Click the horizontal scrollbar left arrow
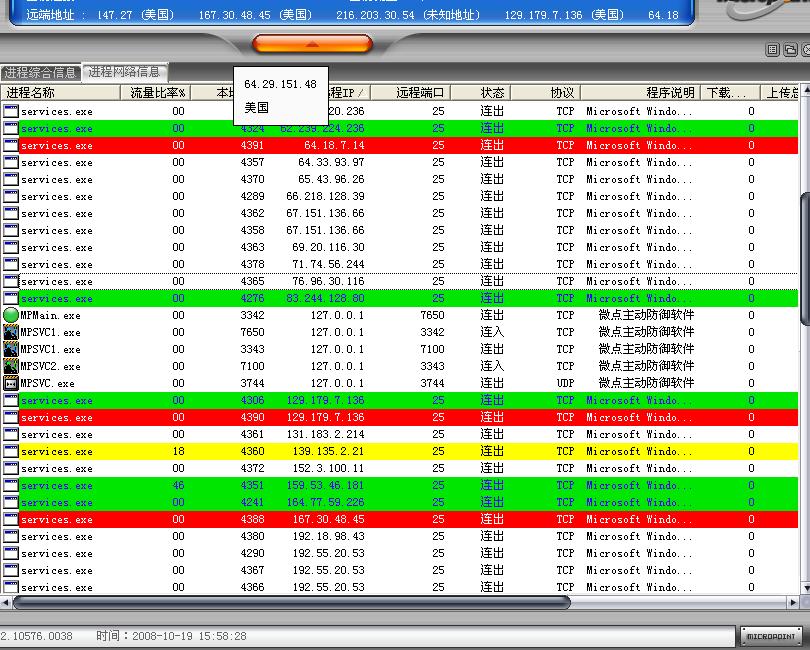This screenshot has width=810, height=650. click(x=5, y=602)
